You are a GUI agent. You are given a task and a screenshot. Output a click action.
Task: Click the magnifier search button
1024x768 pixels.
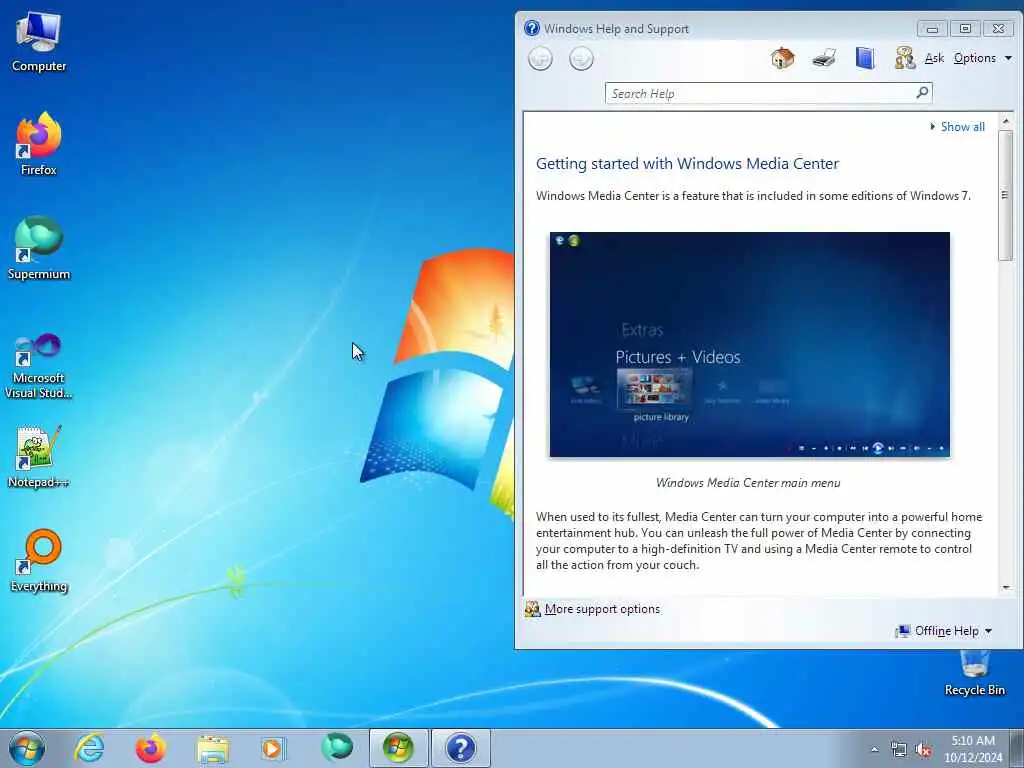tap(923, 93)
